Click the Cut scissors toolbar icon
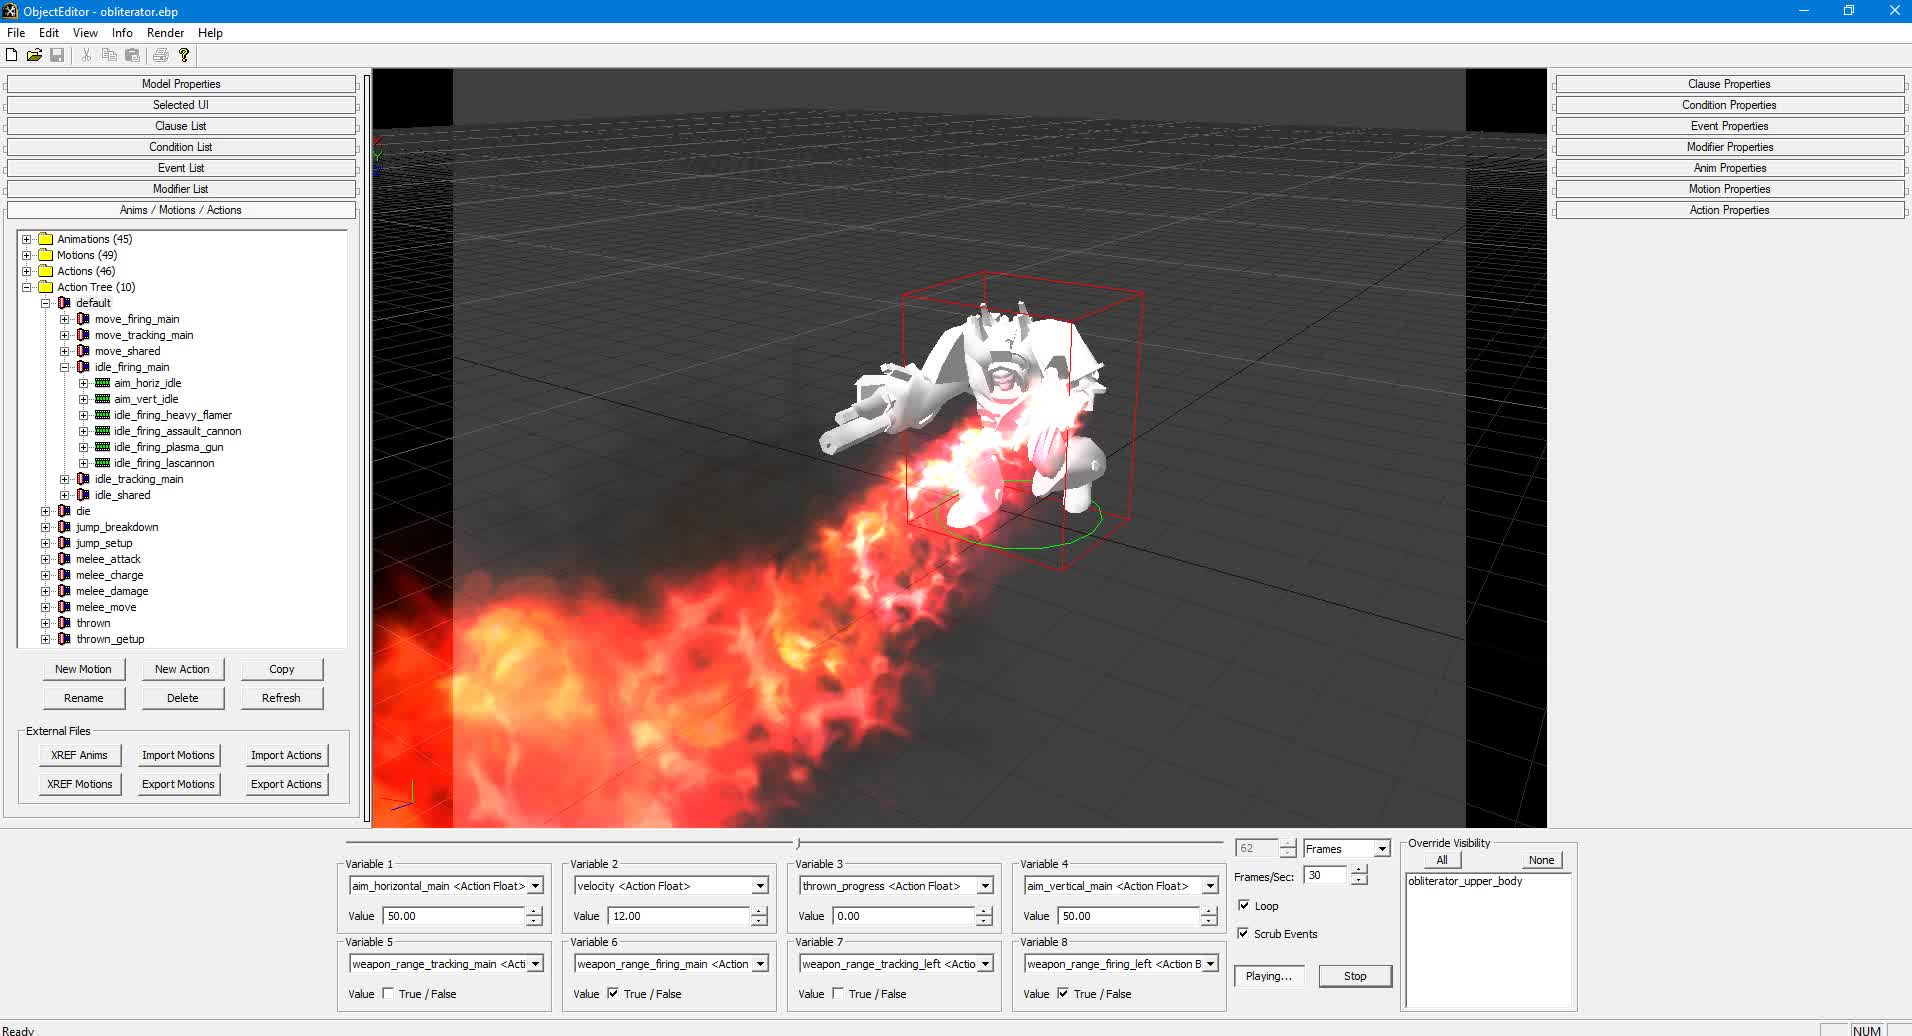The width and height of the screenshot is (1912, 1036). (x=87, y=55)
